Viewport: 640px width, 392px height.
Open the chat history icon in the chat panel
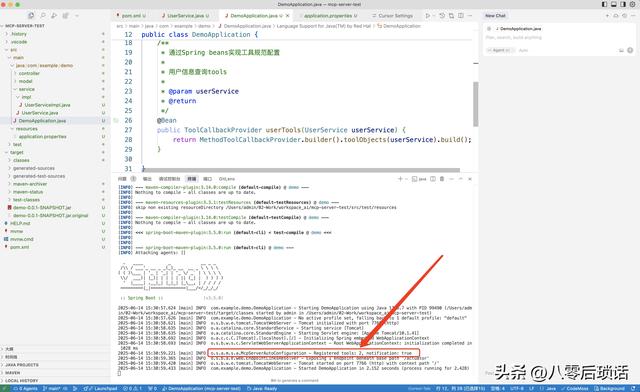click(624, 16)
